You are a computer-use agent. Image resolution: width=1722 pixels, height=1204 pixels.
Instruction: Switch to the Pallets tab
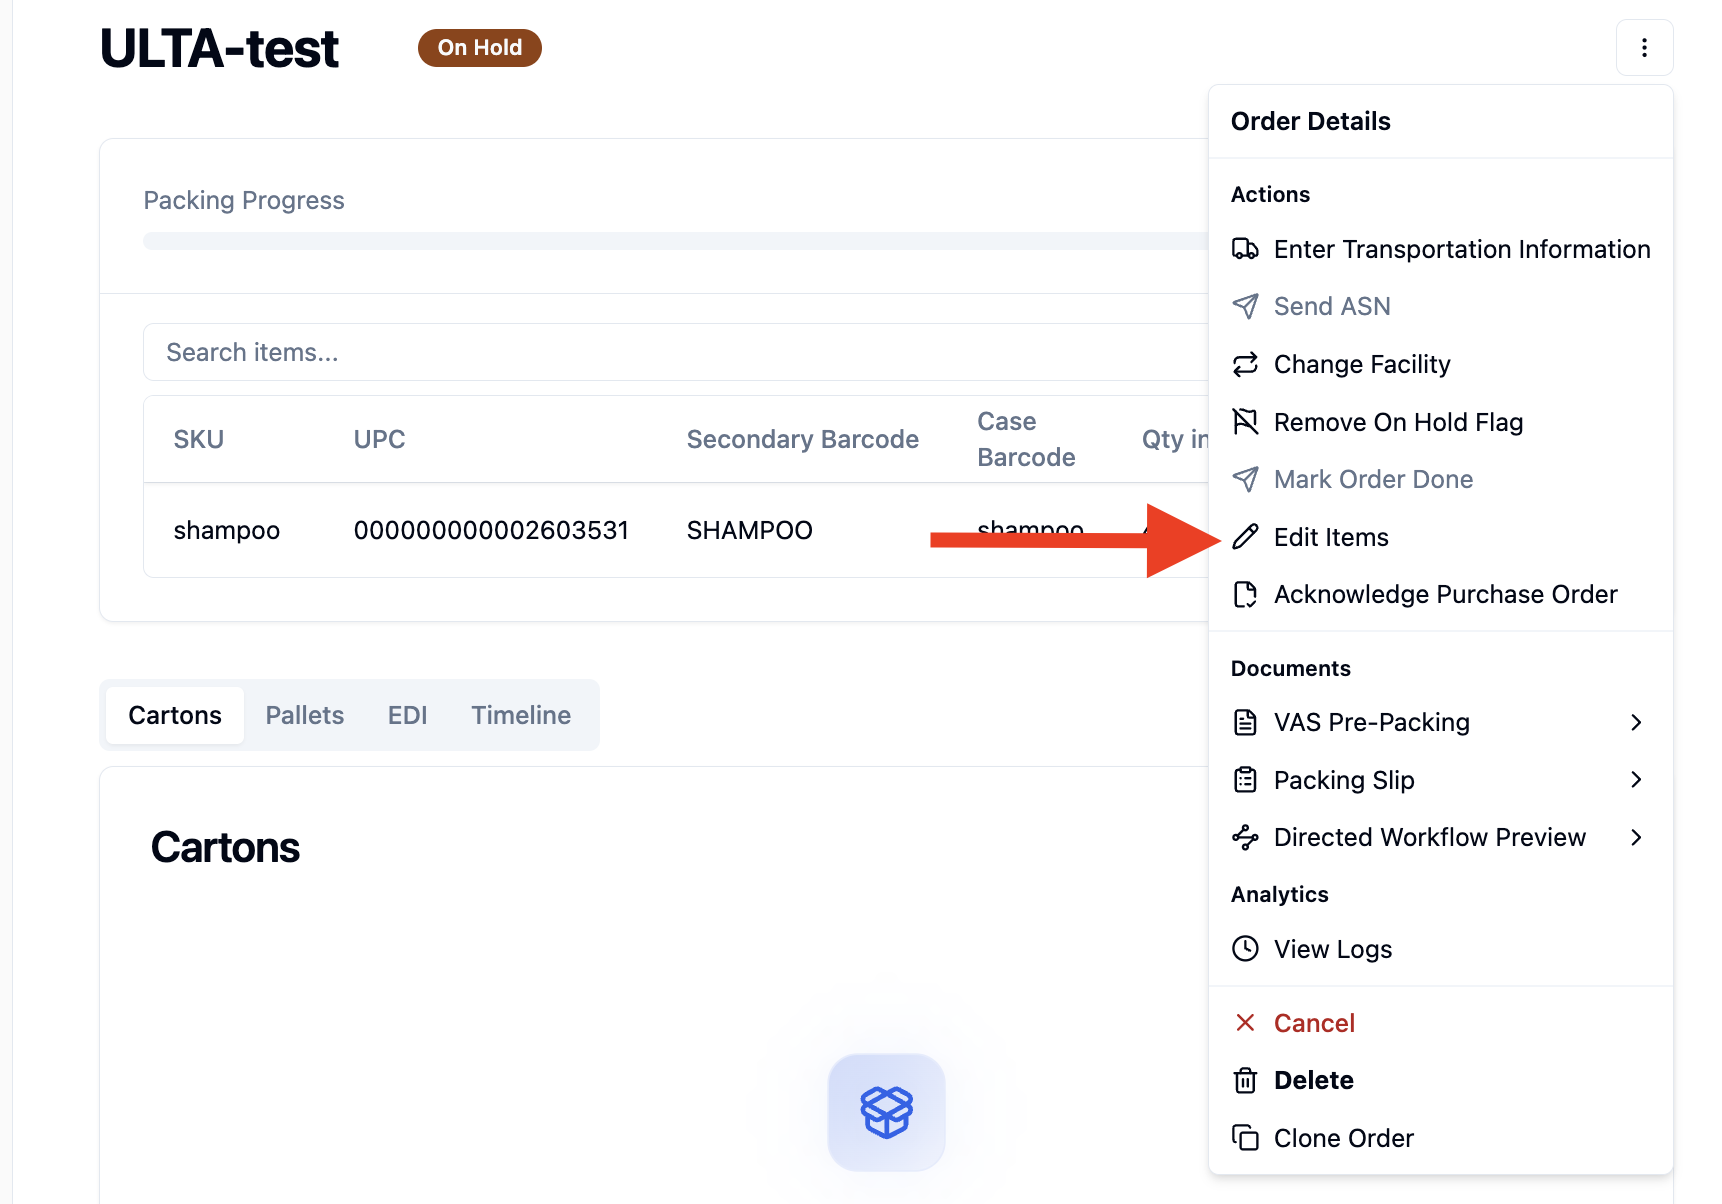(x=305, y=715)
